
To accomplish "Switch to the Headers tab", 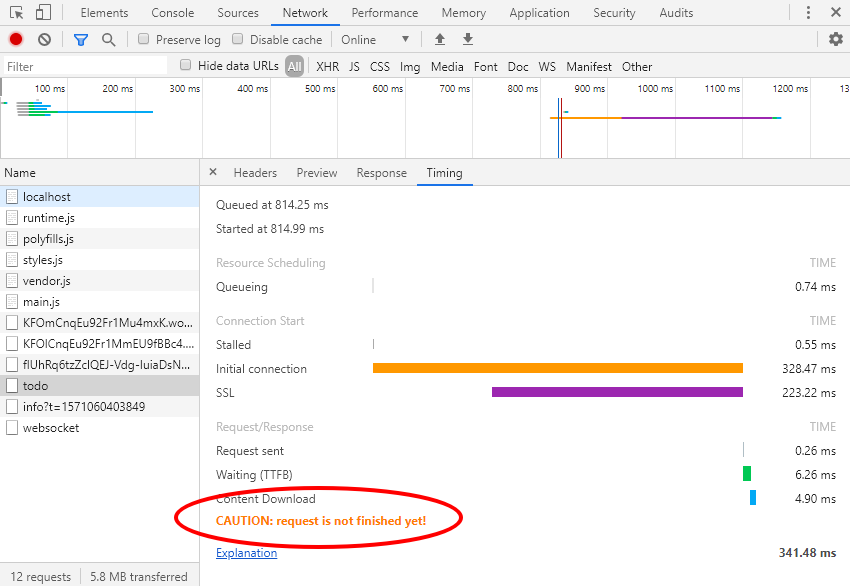I will tap(255, 172).
